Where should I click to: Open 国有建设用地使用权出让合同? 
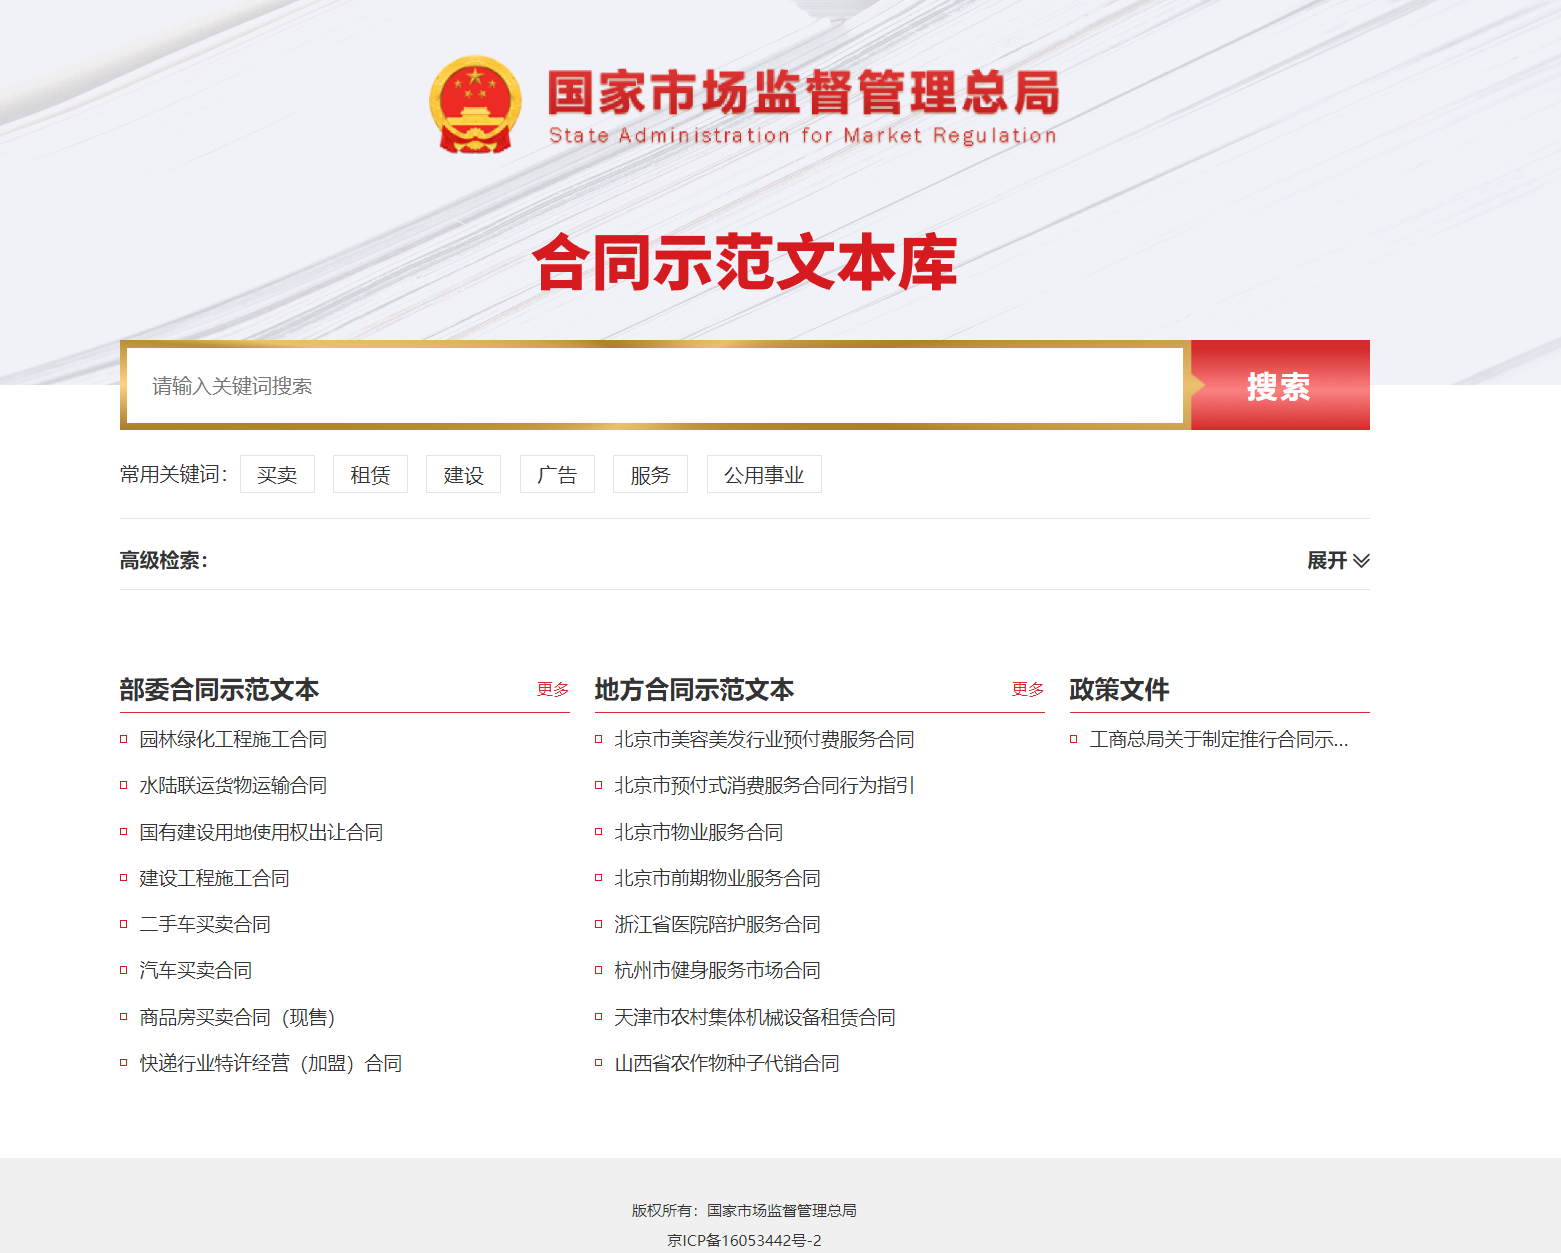261,832
